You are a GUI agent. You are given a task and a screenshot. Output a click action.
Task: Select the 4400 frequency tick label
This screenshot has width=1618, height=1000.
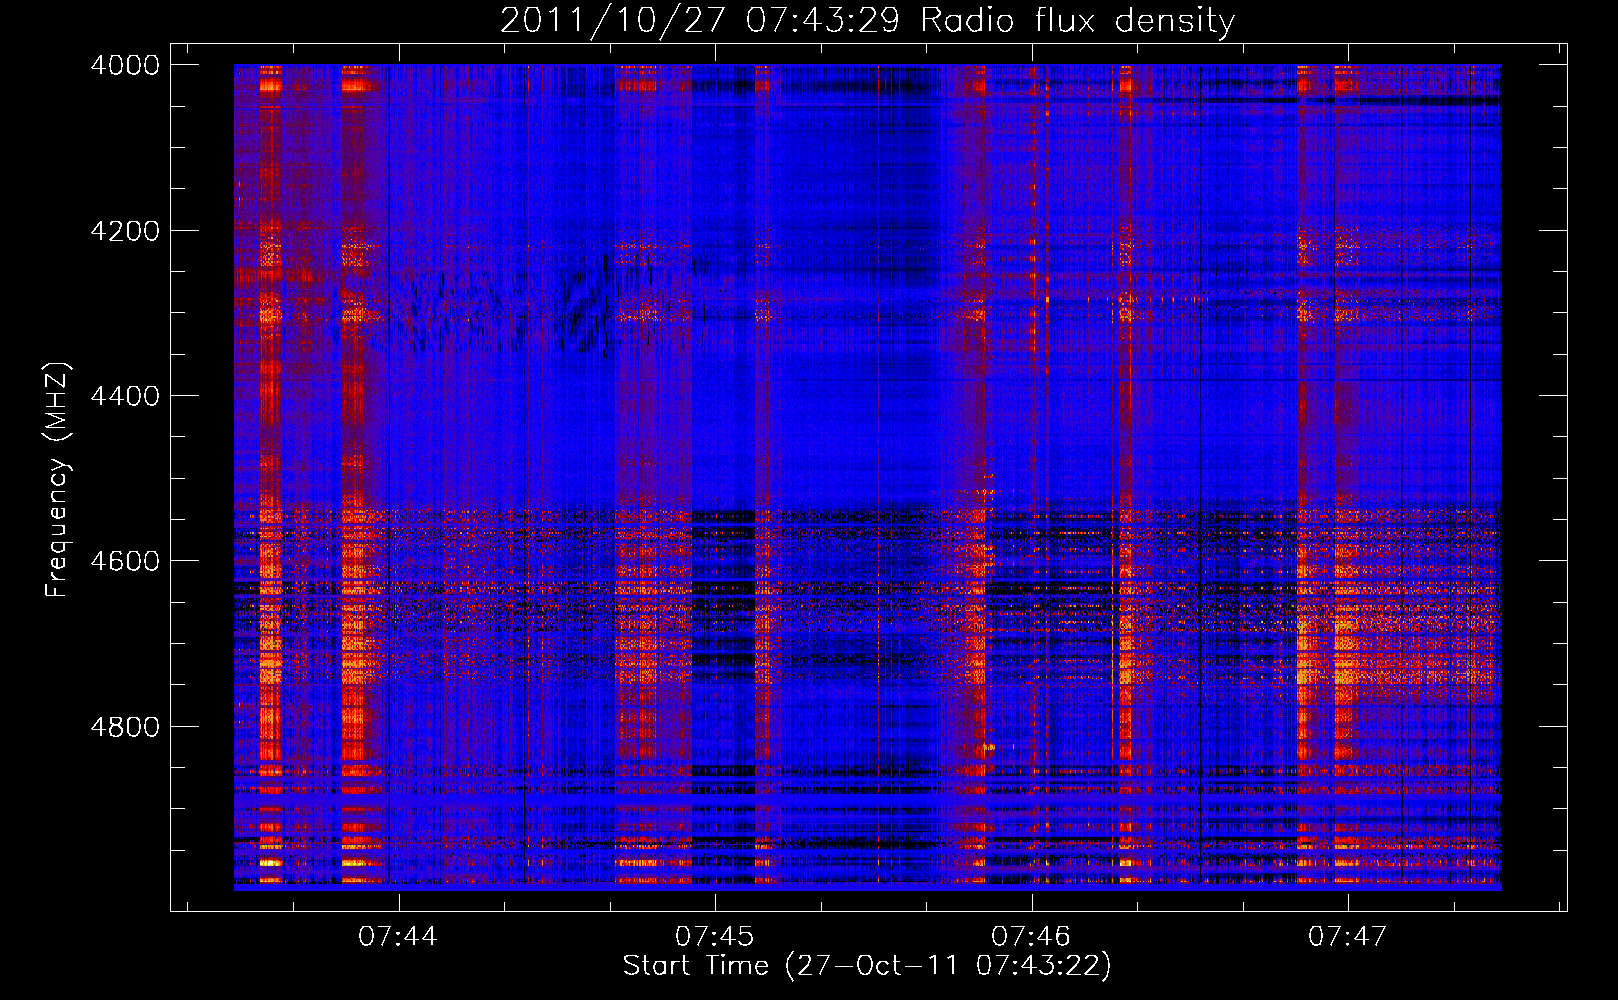[125, 396]
